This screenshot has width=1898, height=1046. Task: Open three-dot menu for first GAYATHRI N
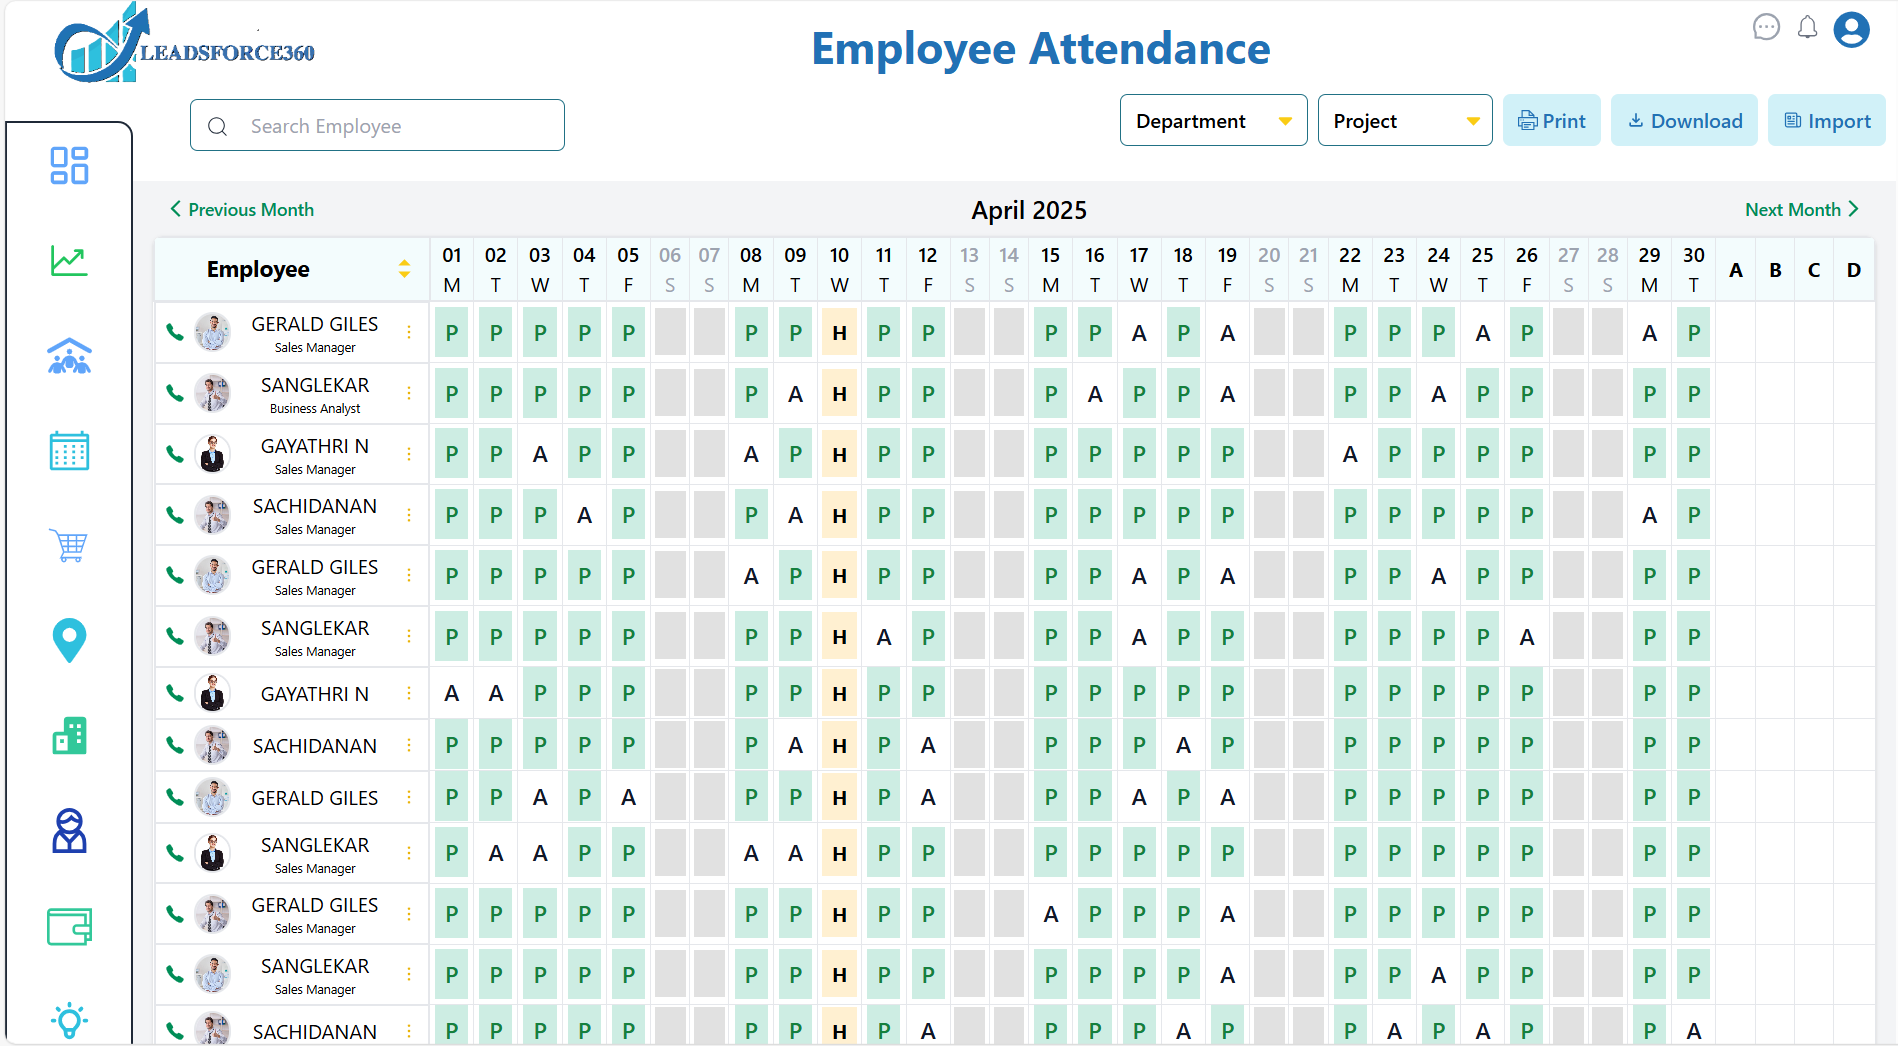409,455
